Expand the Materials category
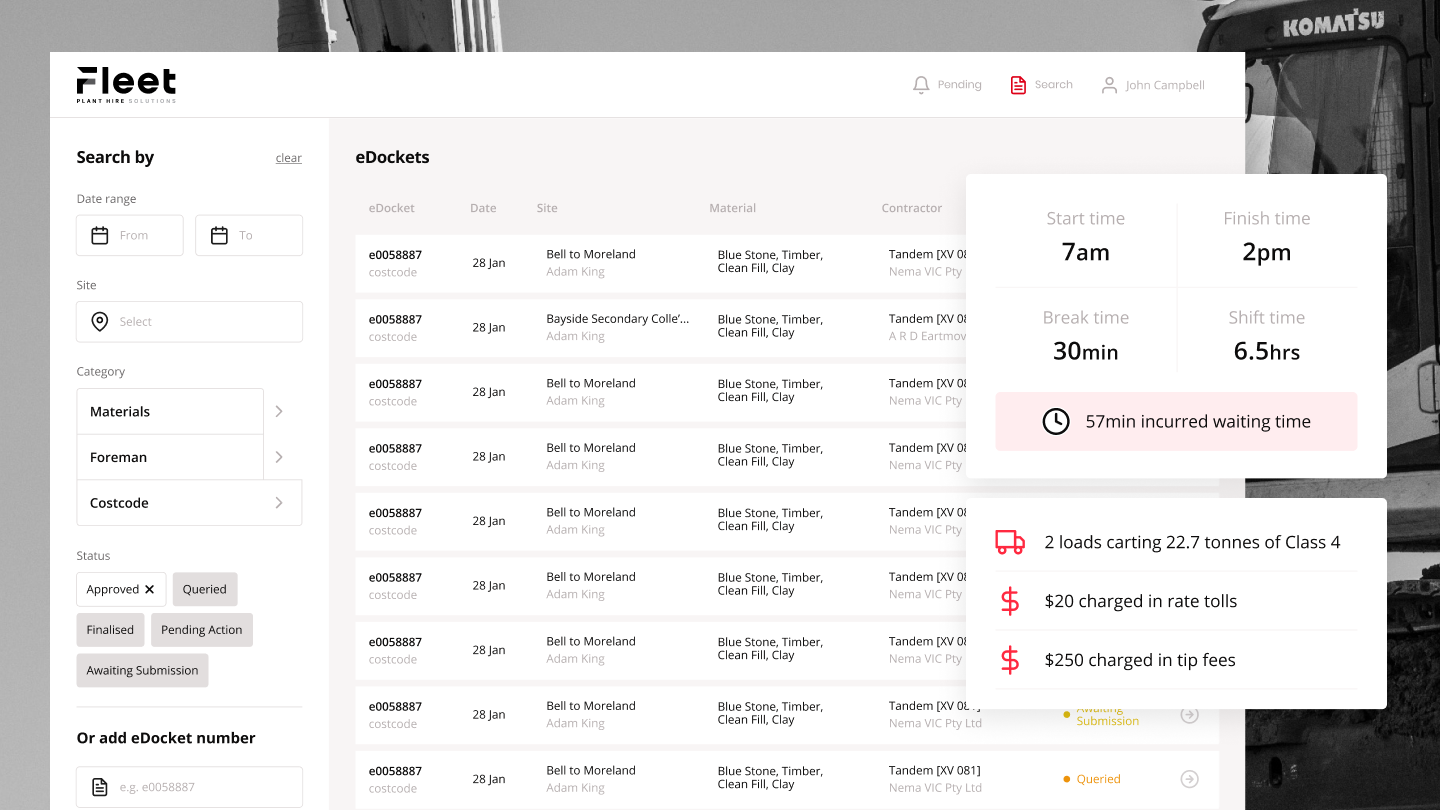The width and height of the screenshot is (1440, 810). pyautogui.click(x=278, y=410)
